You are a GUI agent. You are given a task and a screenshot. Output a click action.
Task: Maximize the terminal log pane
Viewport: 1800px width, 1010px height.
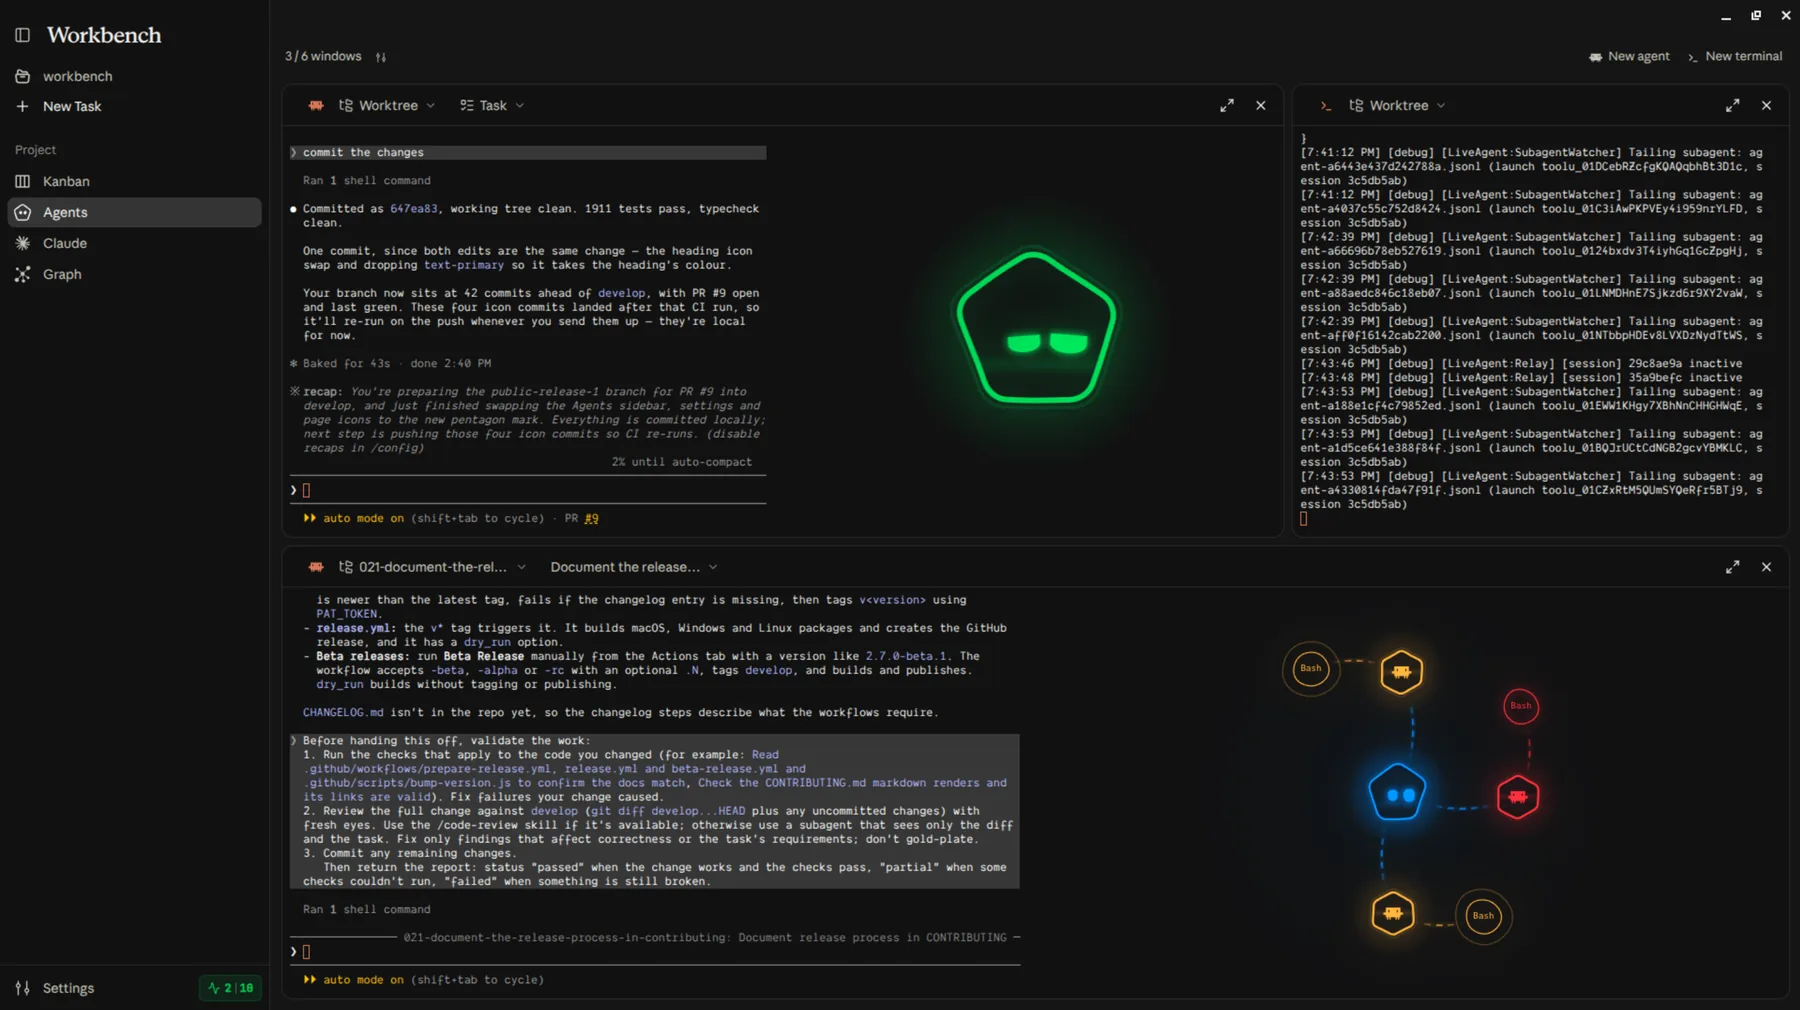1733,105
